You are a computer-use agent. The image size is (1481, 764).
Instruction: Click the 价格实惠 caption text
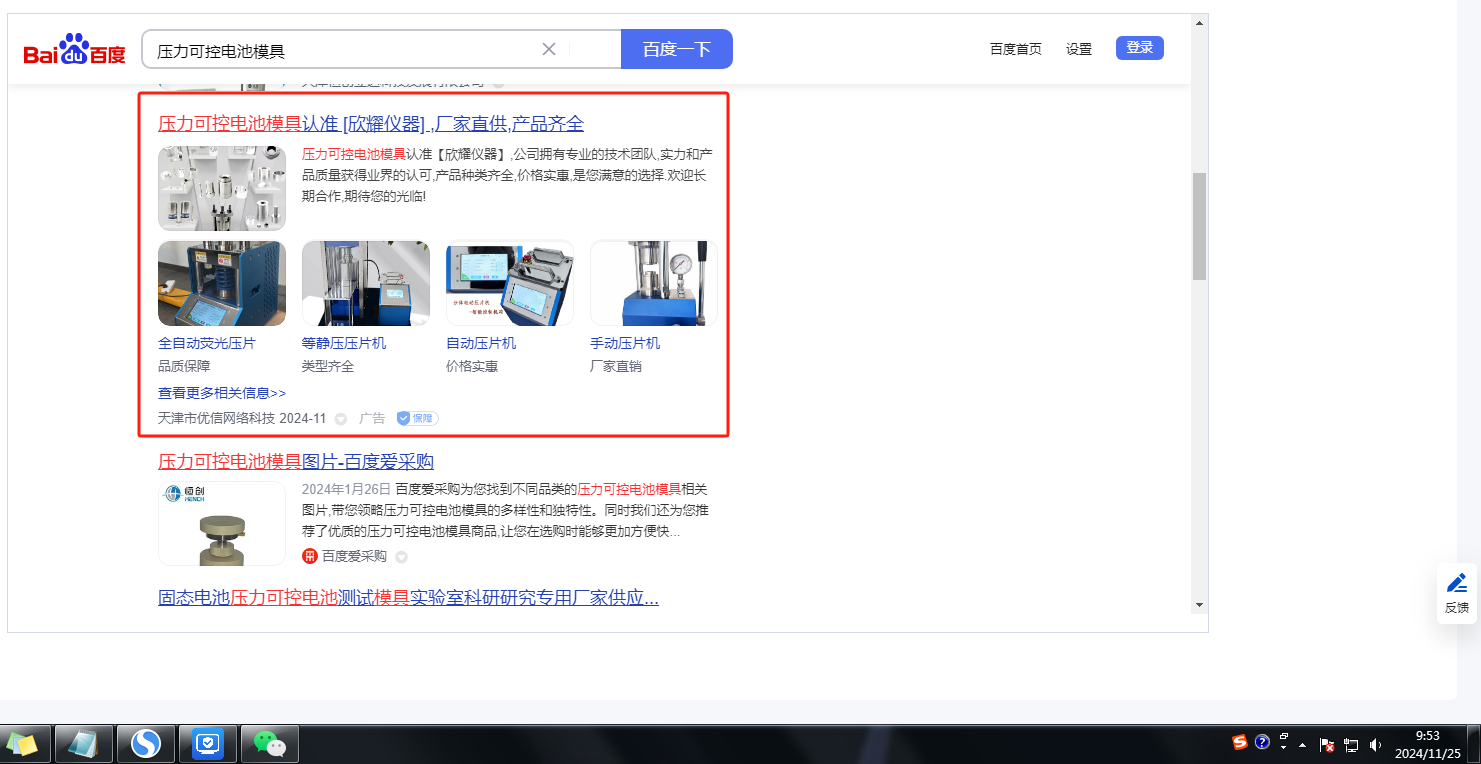472,366
